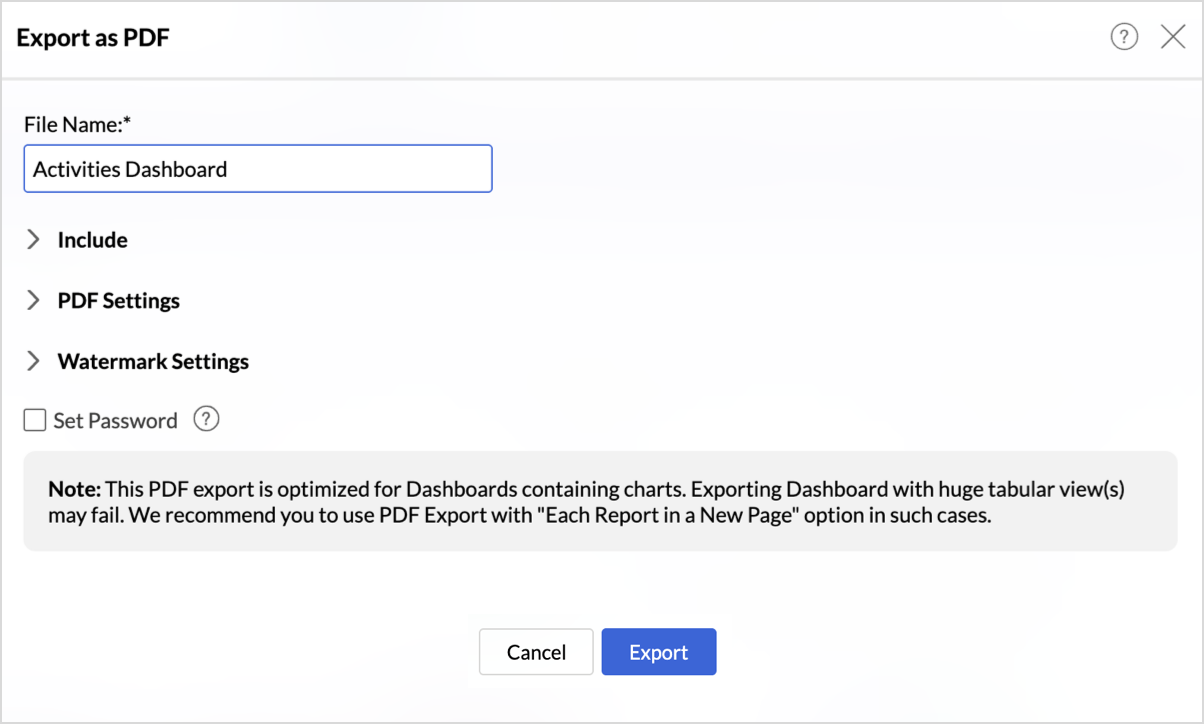Screen dimensions: 1204x724
Task: Open the help icon in dialog header
Action: click(x=1124, y=38)
